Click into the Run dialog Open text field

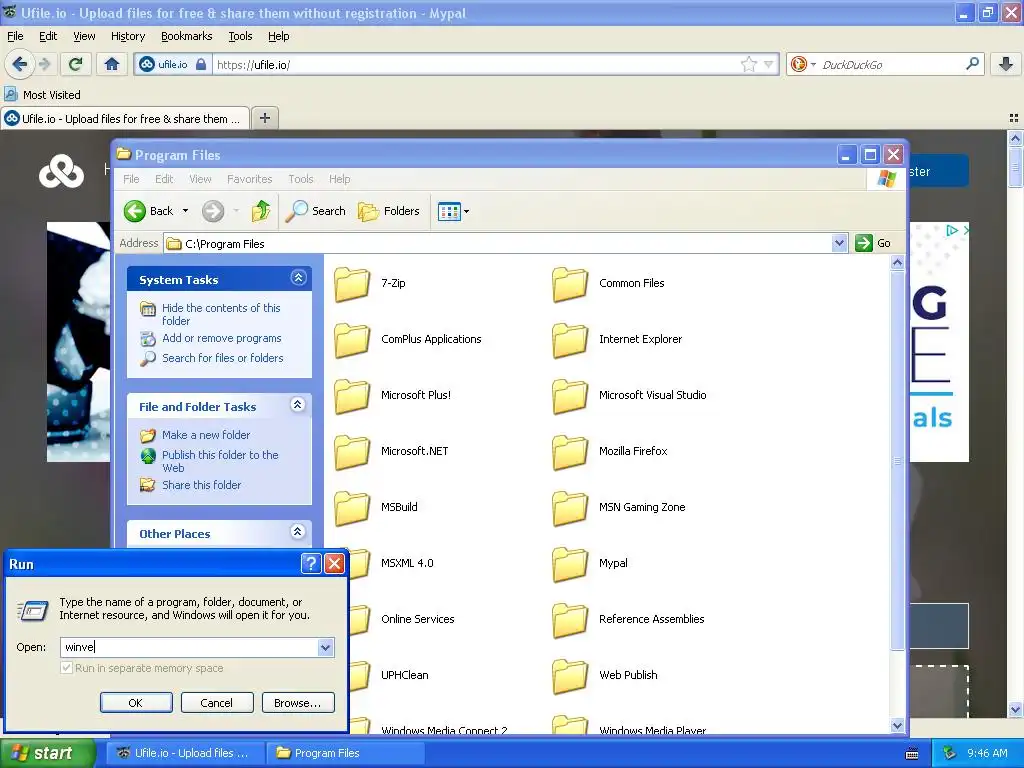pyautogui.click(x=189, y=647)
